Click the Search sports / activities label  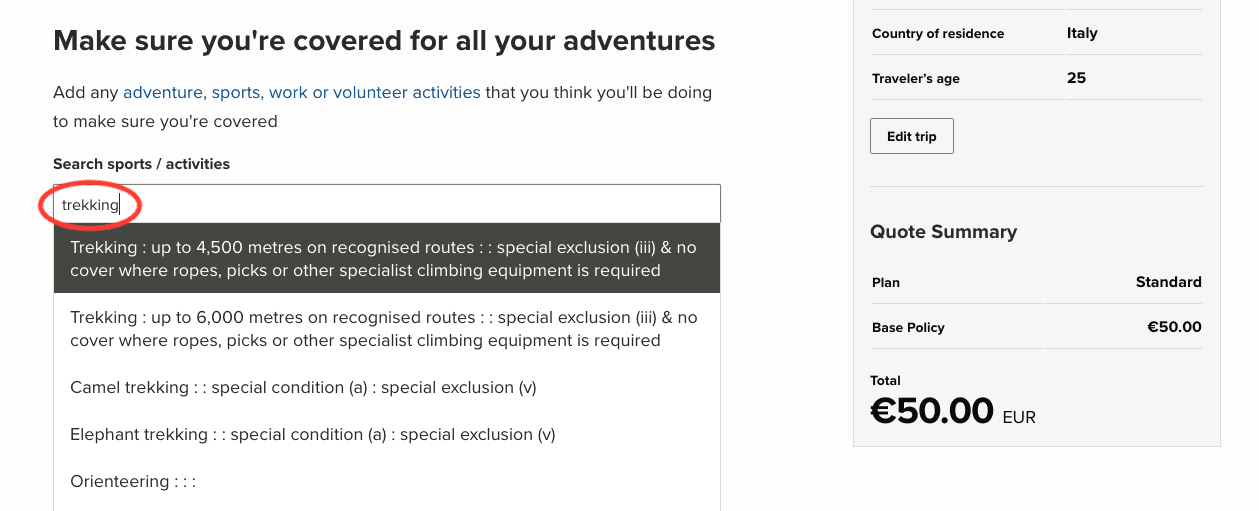[141, 163]
